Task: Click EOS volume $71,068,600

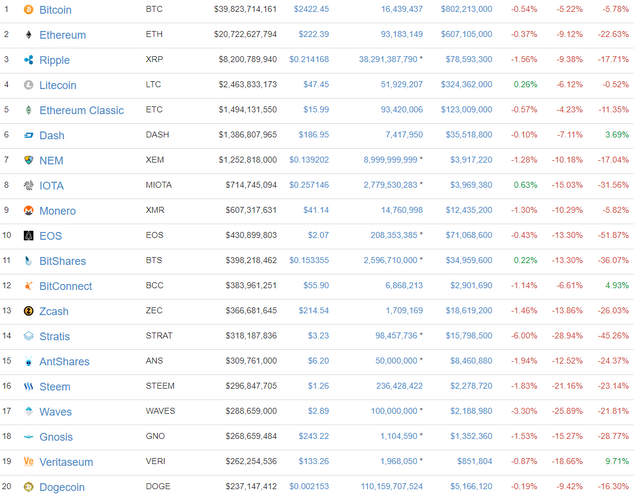Action: pos(469,235)
